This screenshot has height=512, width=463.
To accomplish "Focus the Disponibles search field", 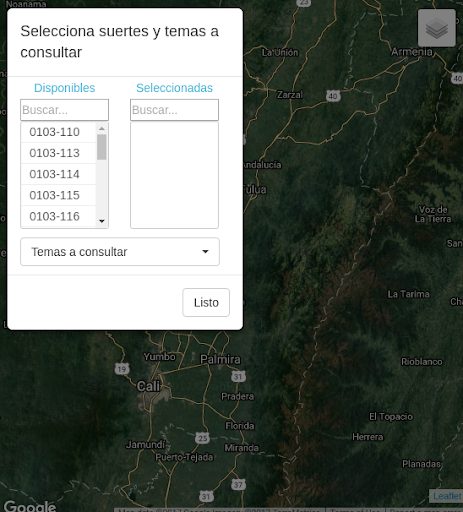I will (x=64, y=110).
